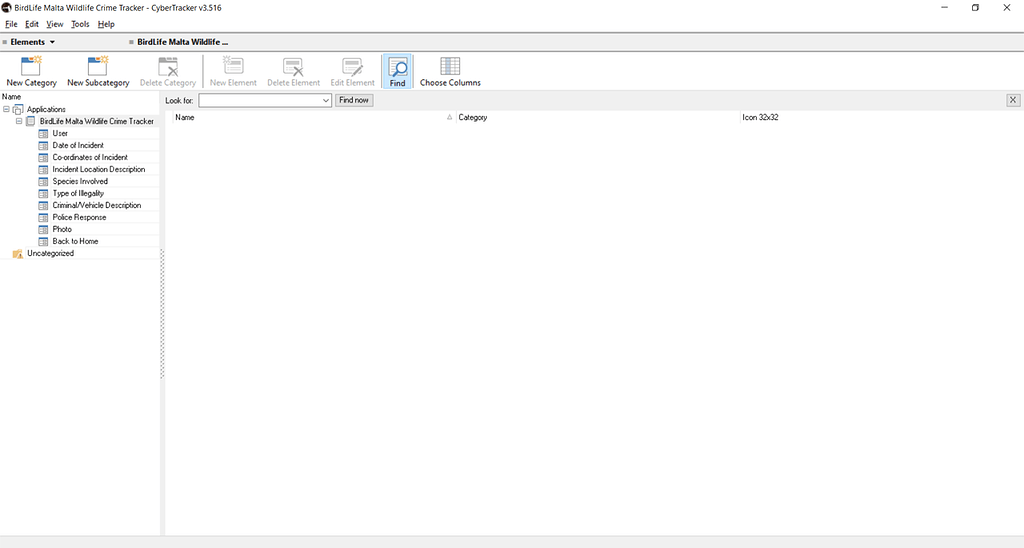
Task: Minimize the CyberTracker window
Action: point(944,8)
